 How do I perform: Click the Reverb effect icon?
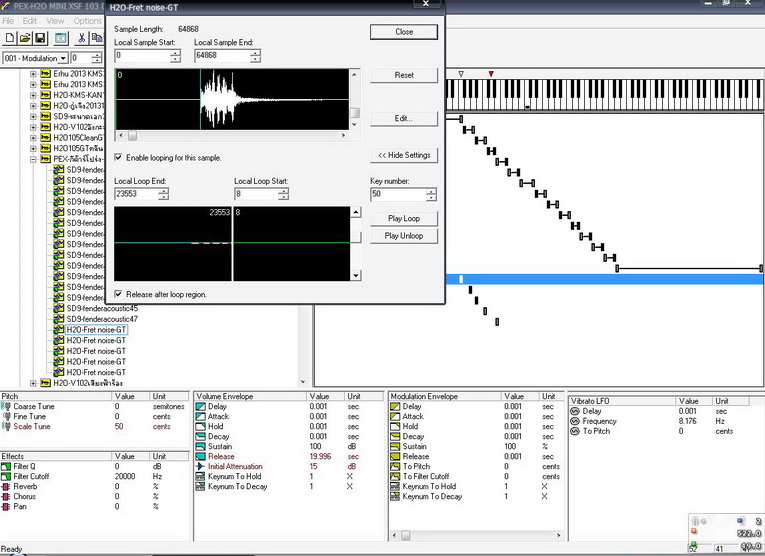pos(6,487)
